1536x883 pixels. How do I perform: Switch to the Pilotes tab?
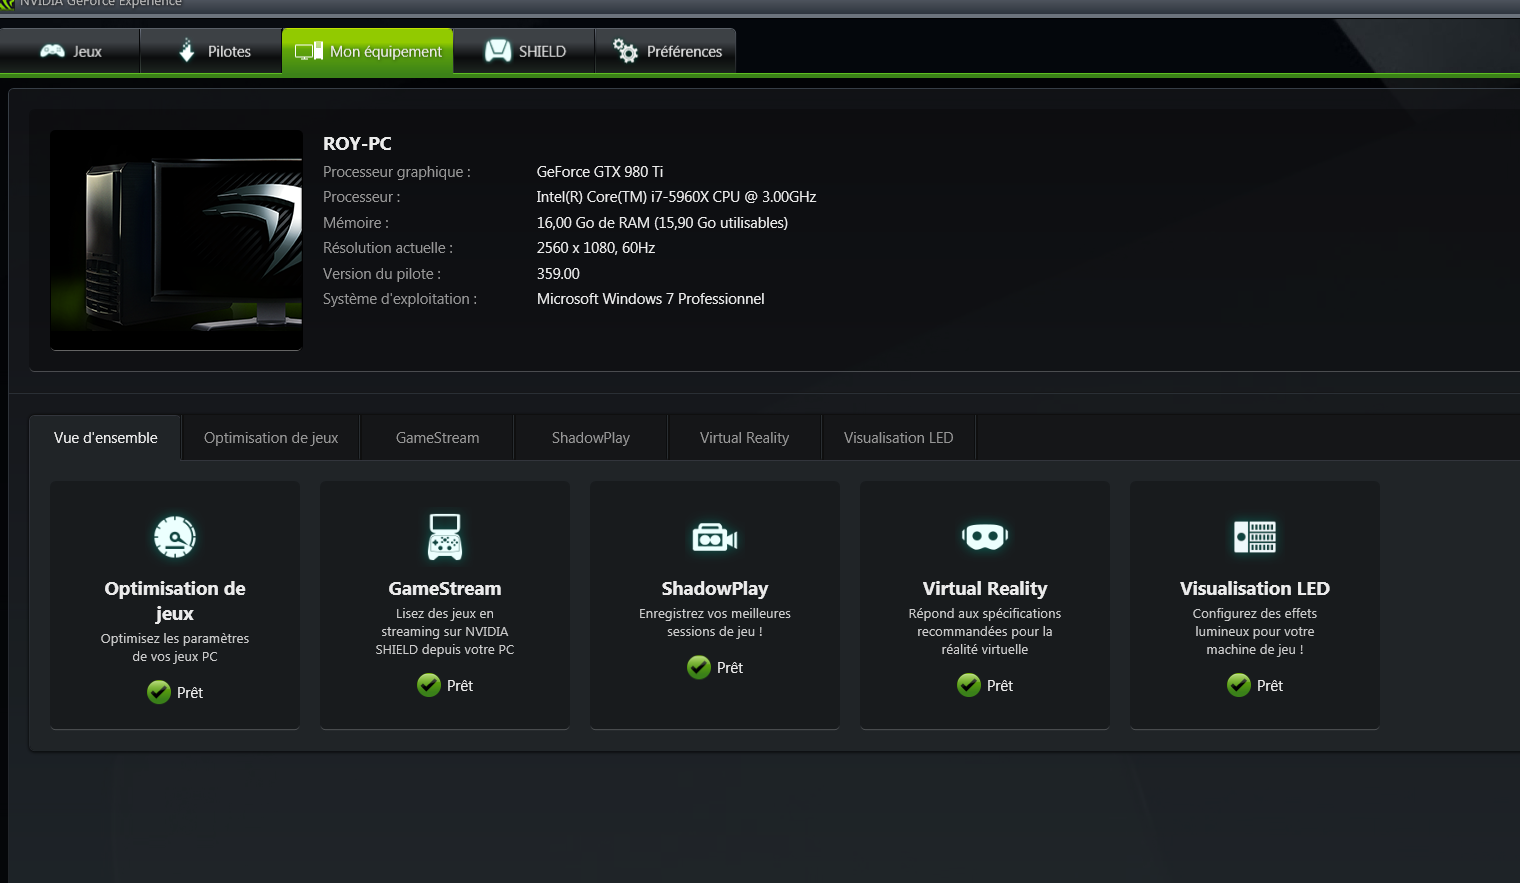click(211, 51)
